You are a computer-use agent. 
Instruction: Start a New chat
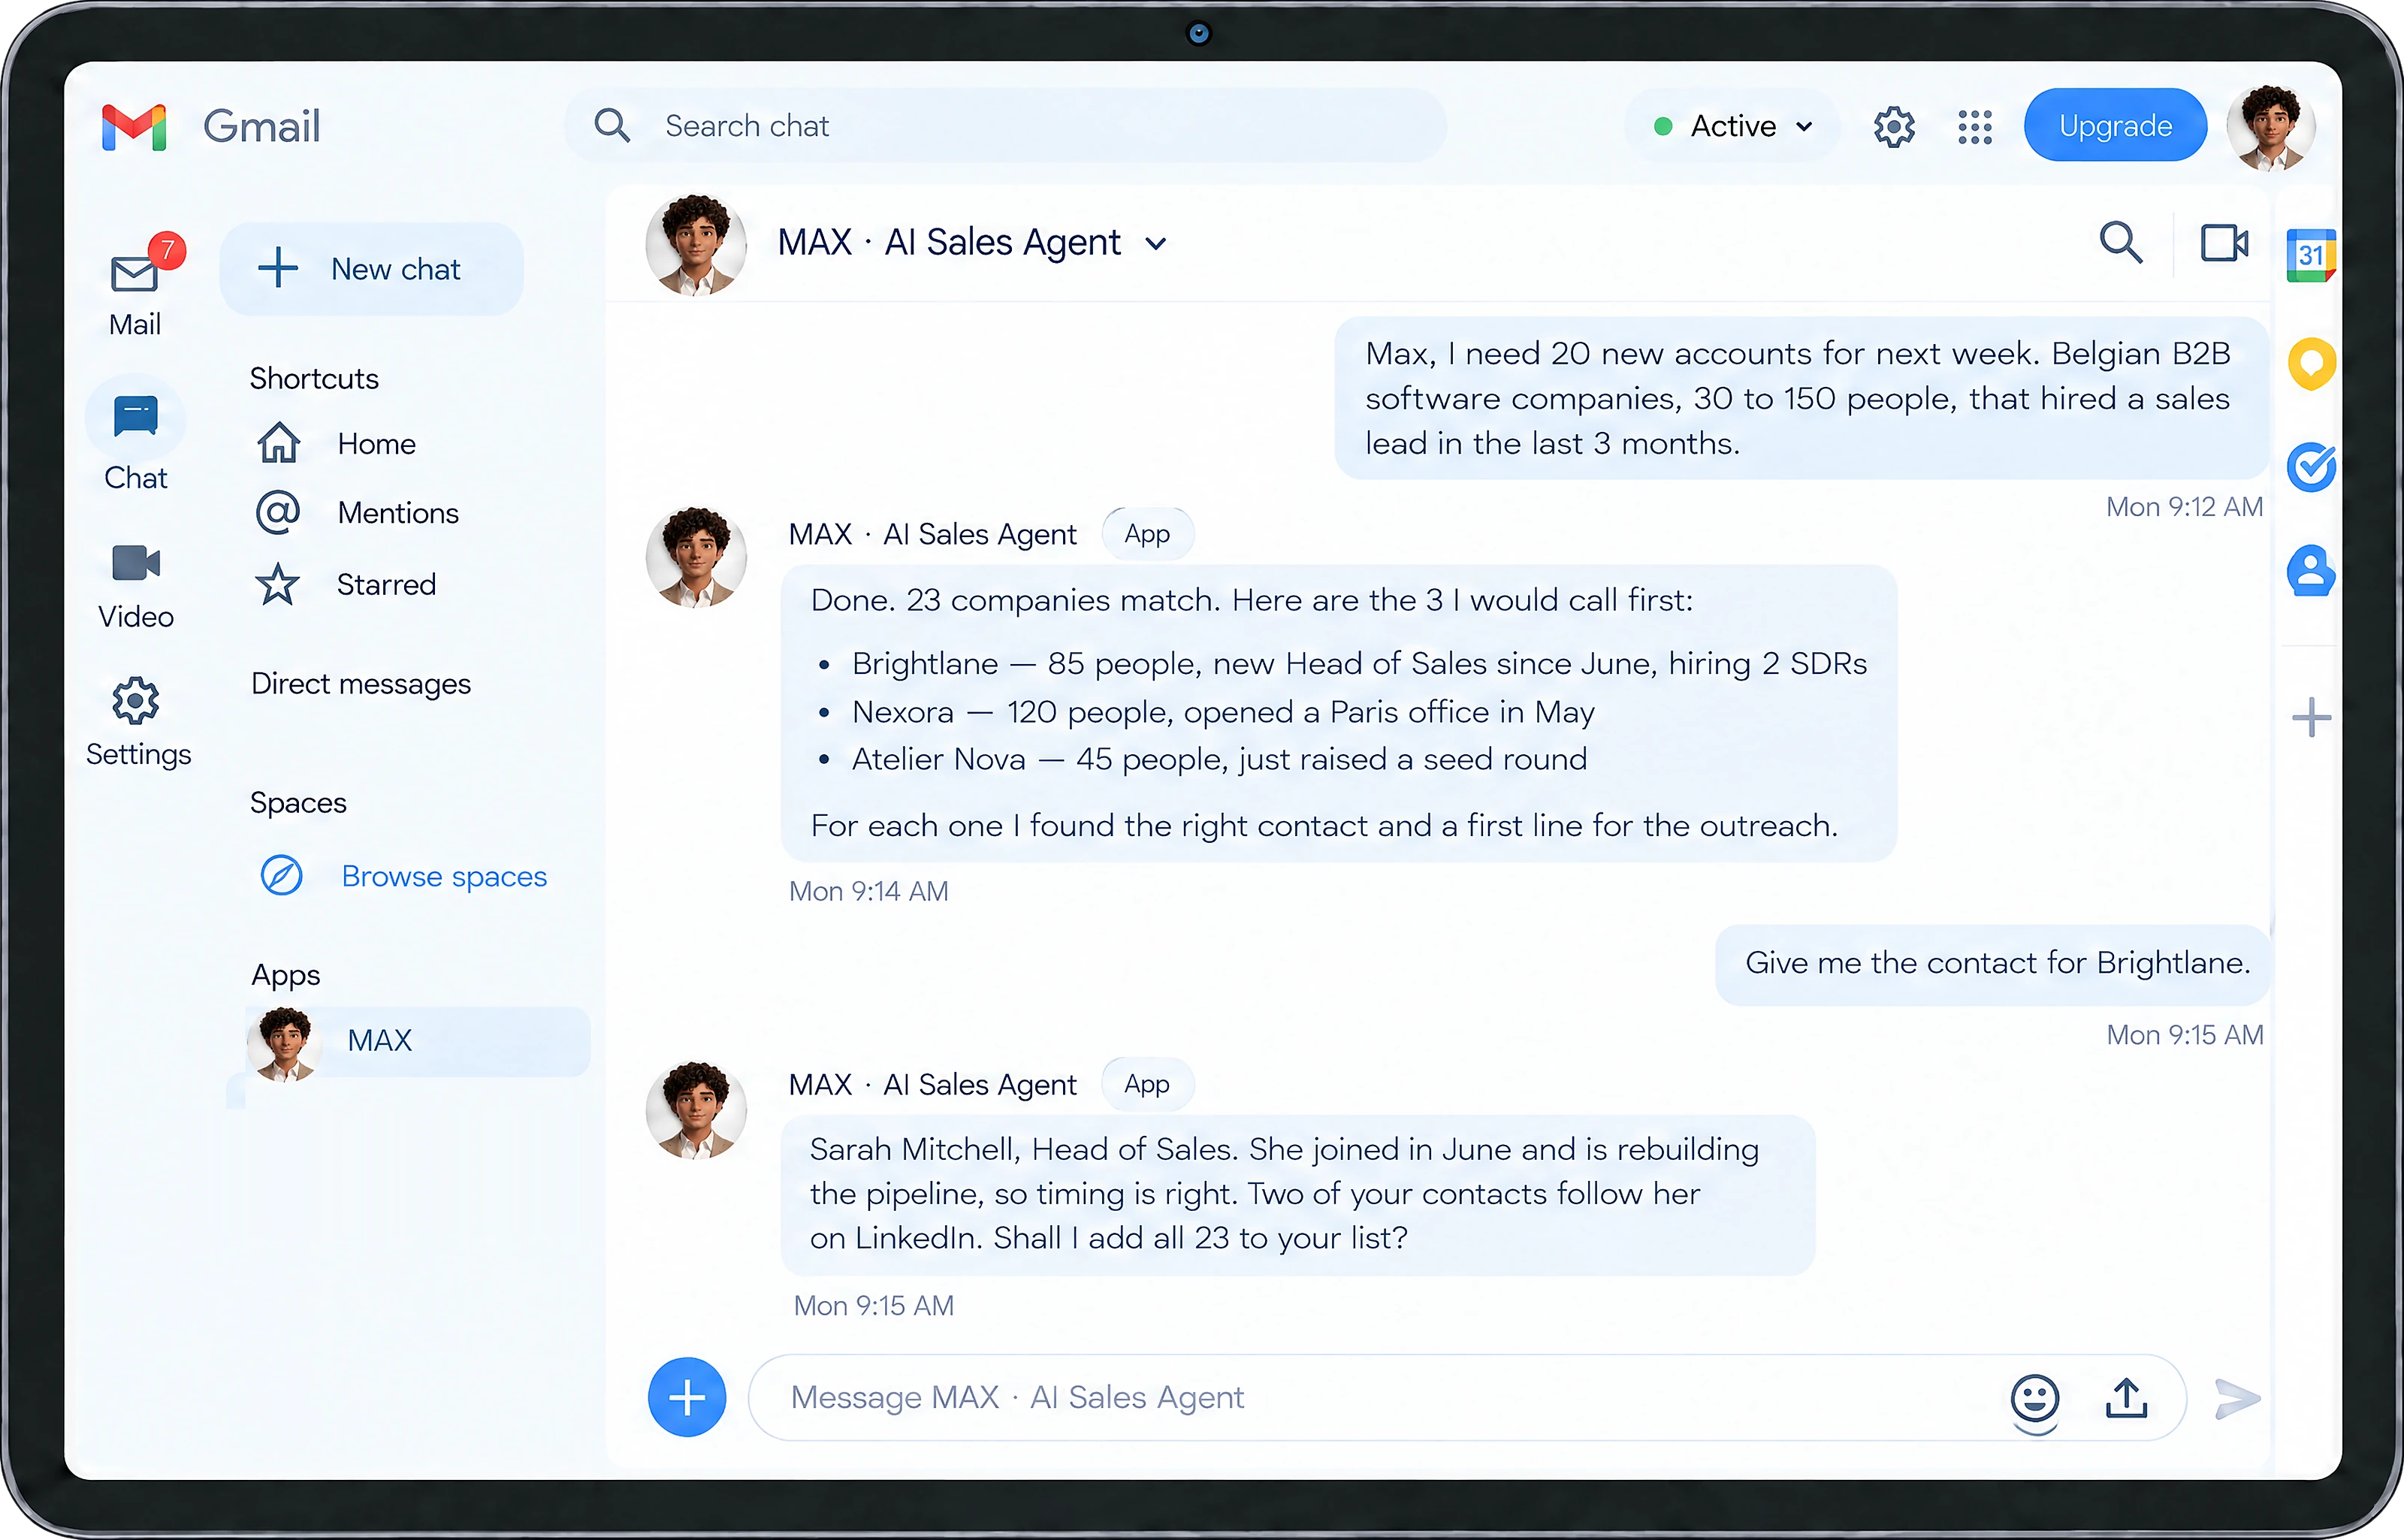(x=371, y=269)
